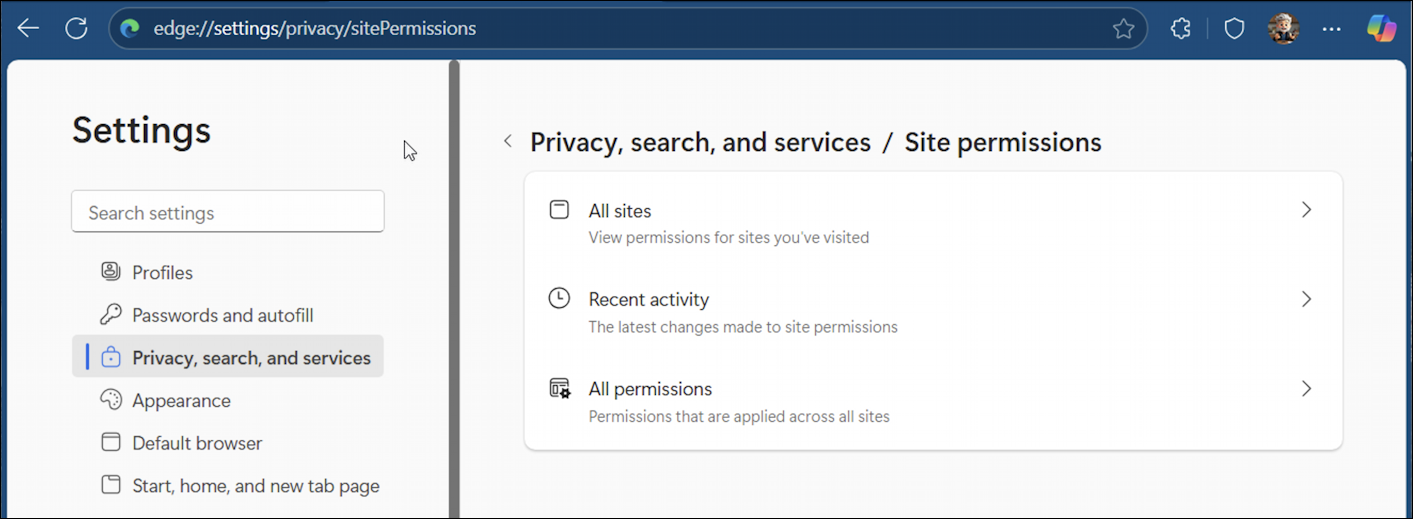Click the sidebar vertical scrollbar

tap(454, 288)
